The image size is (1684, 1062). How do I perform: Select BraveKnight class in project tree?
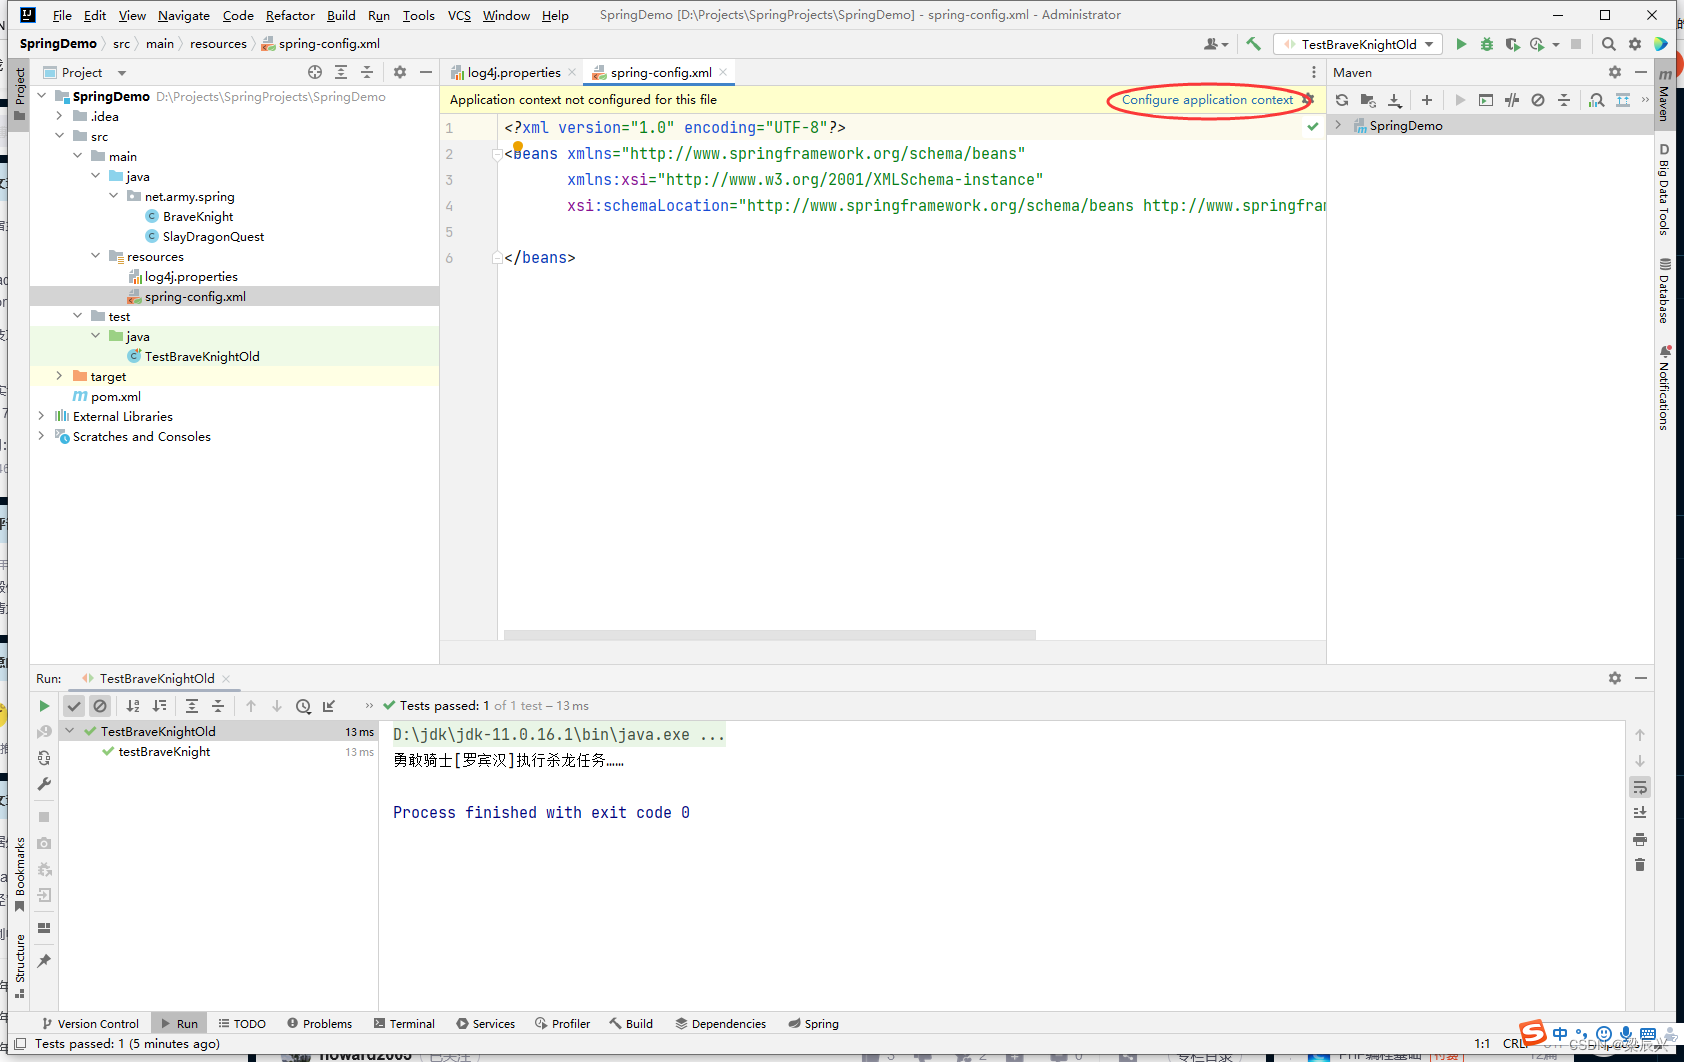pos(198,216)
